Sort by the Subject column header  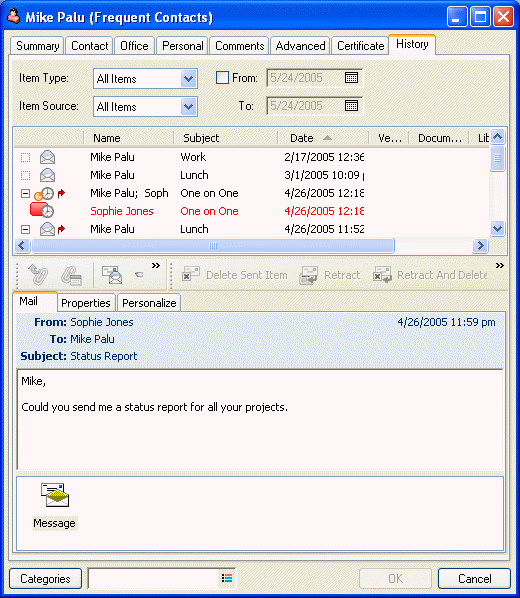tap(225, 138)
